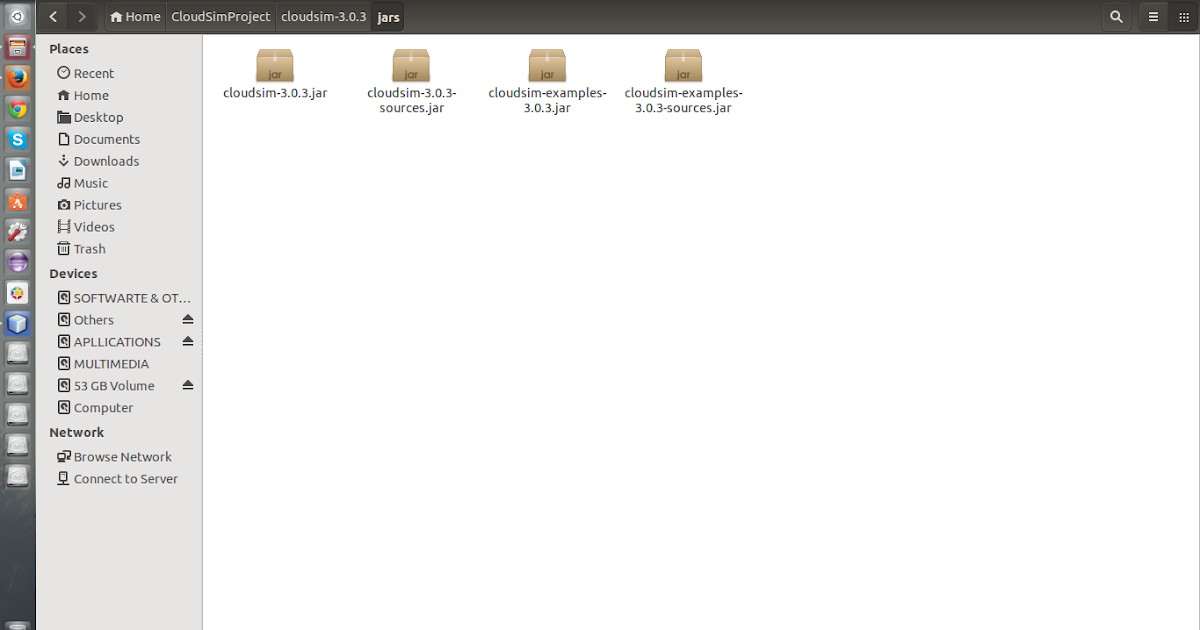Navigate to CloudSimProject in path bar
The height and width of the screenshot is (630, 1200).
pyautogui.click(x=220, y=16)
